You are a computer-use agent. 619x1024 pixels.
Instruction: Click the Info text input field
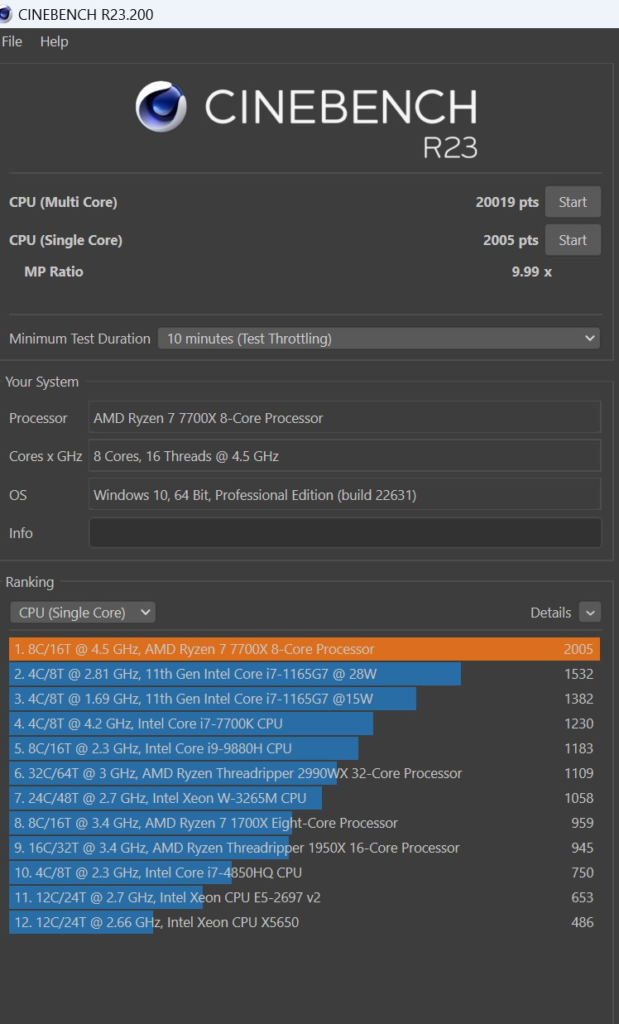tap(345, 533)
